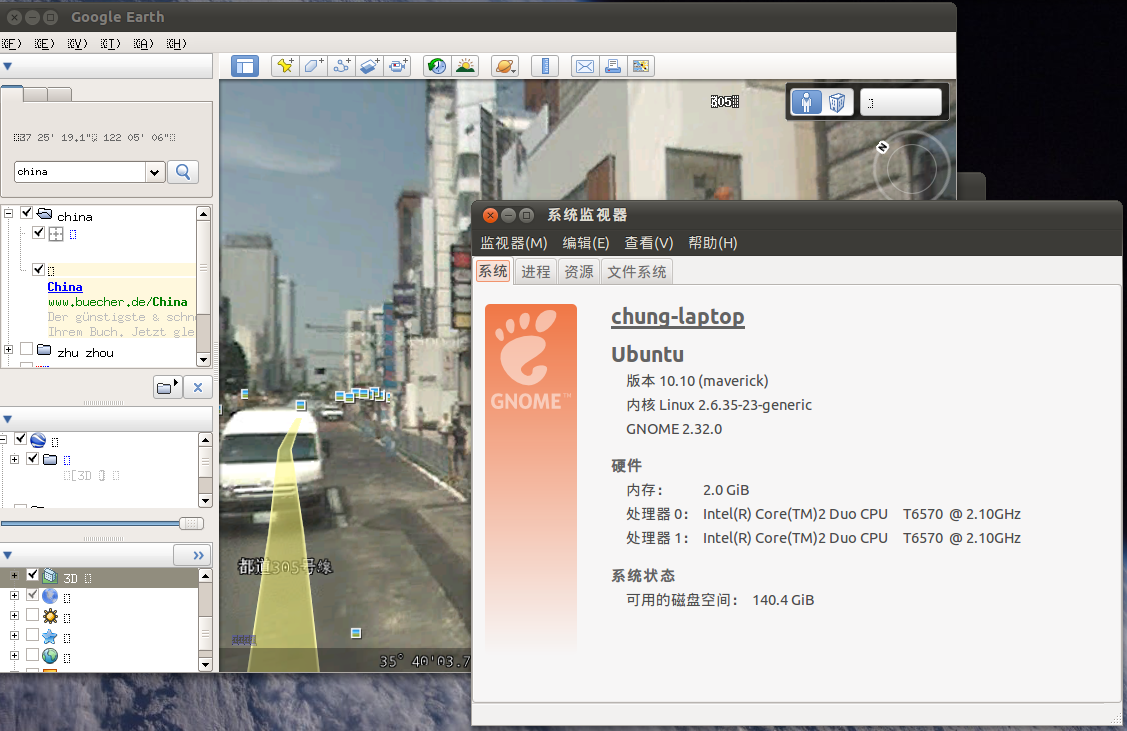The image size is (1127, 731).
Task: Click the compass ring navigation control
Action: click(911, 170)
